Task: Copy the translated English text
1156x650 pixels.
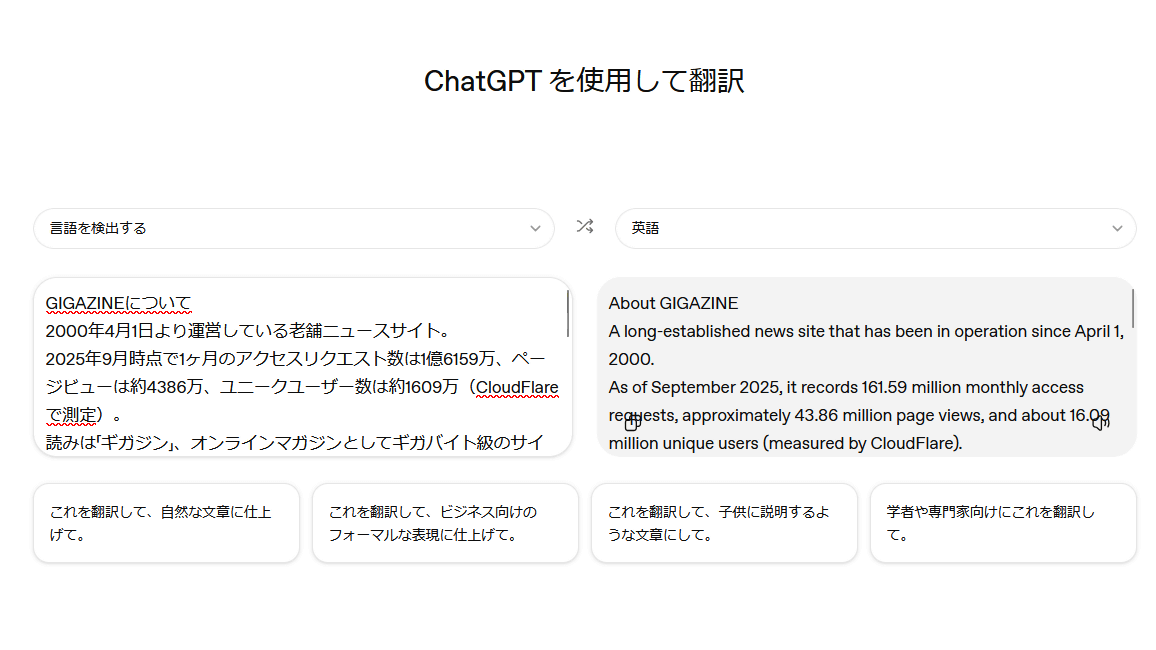Action: (632, 423)
